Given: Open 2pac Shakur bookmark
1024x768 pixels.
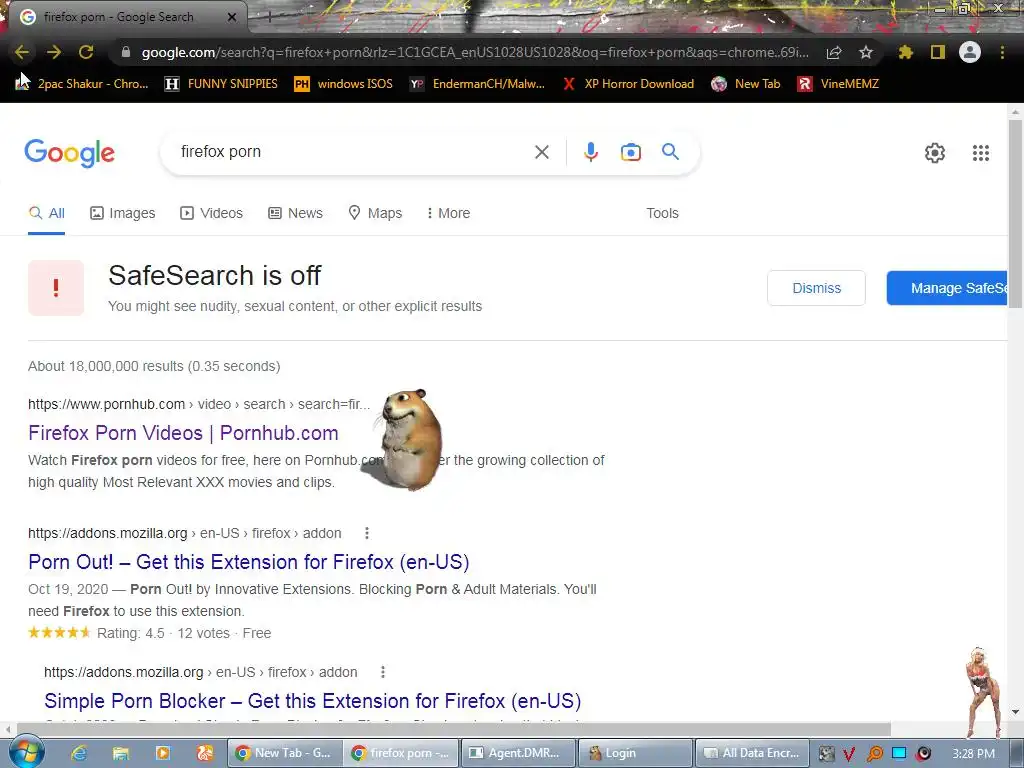Looking at the screenshot, I should click(82, 84).
